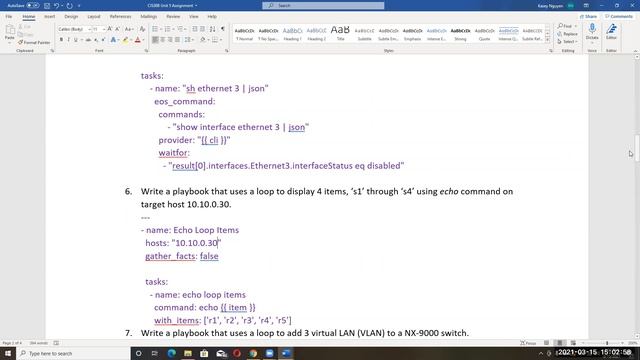Screen dimensions: 640x360
Task: Open the Select dropdown in Editing group
Action: [x=568, y=42]
